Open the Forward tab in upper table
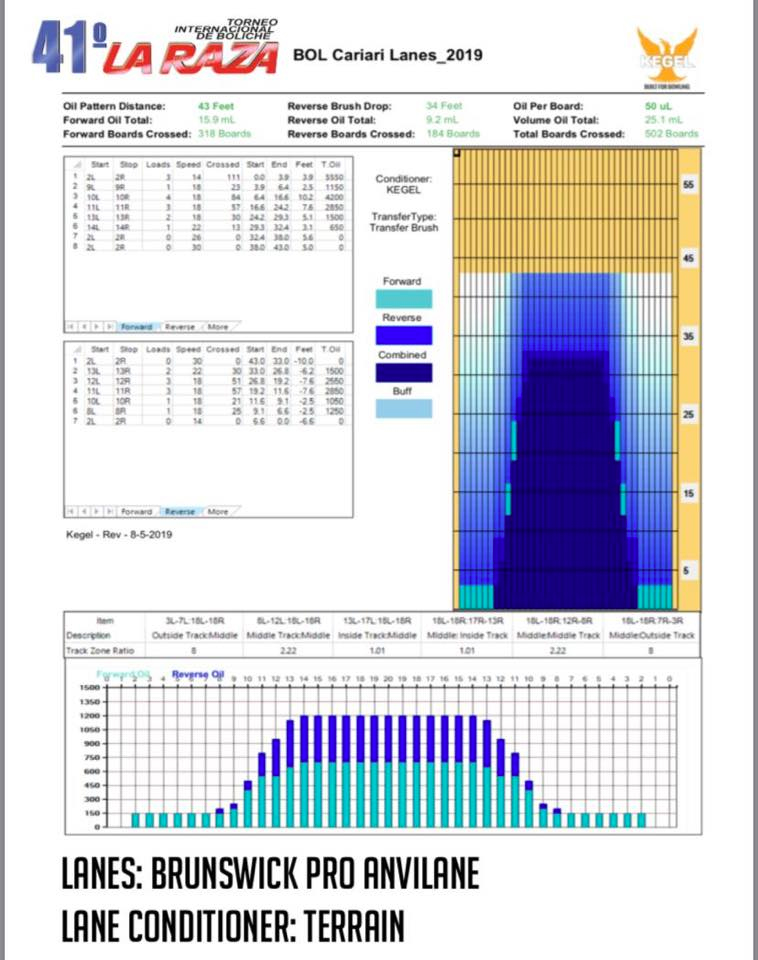This screenshot has width=758, height=960. tap(137, 327)
